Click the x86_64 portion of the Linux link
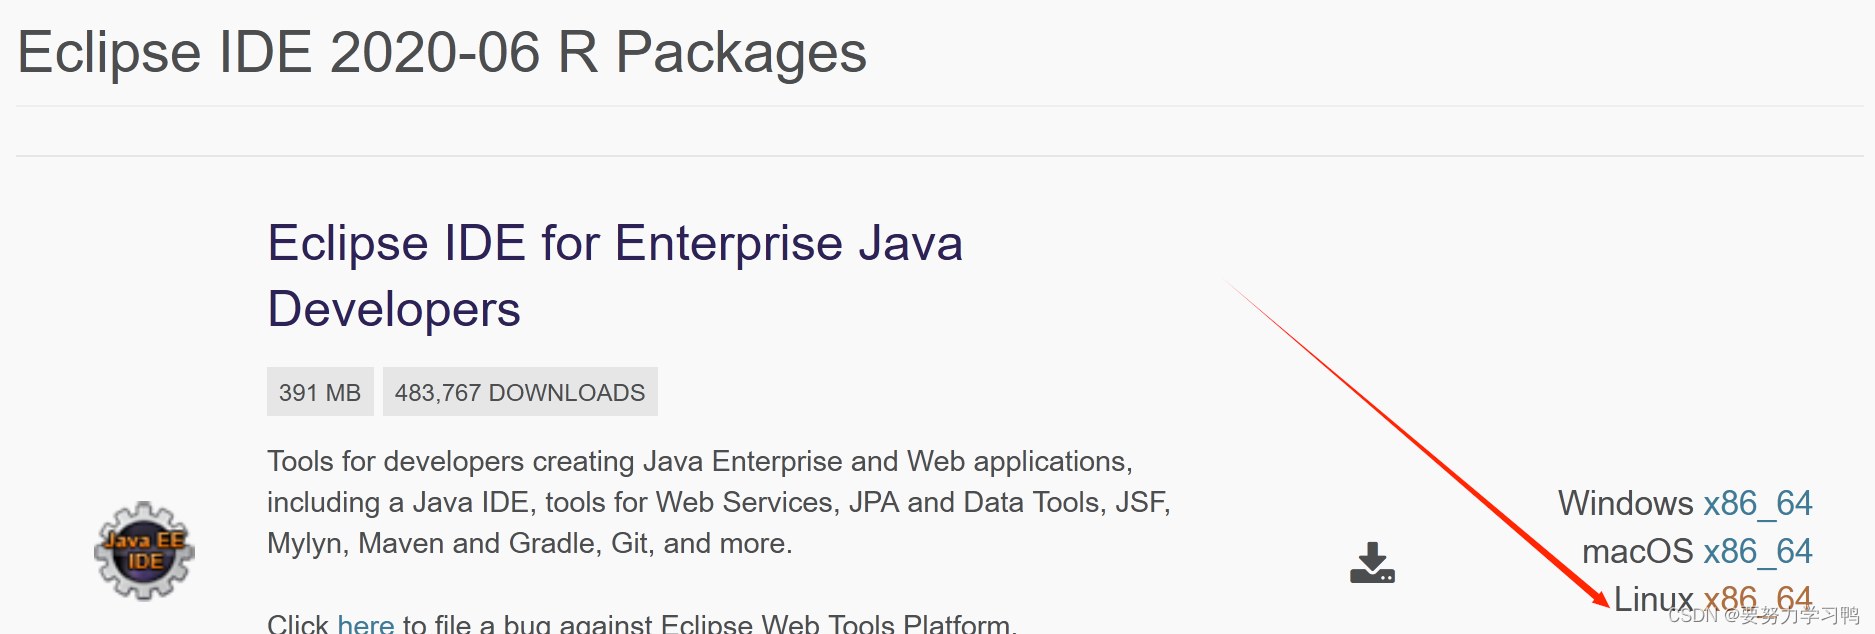The image size is (1875, 634). point(1757,598)
